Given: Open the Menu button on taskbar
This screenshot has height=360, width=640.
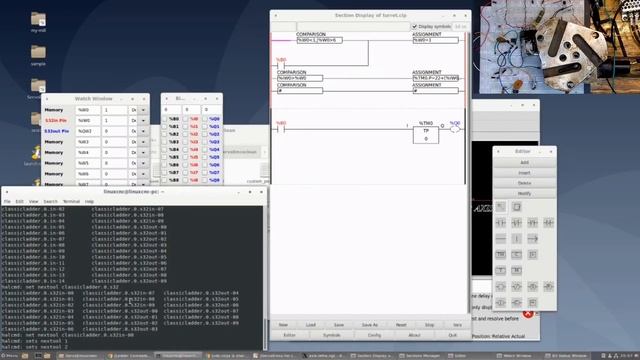Looking at the screenshot, I should coord(10,356).
